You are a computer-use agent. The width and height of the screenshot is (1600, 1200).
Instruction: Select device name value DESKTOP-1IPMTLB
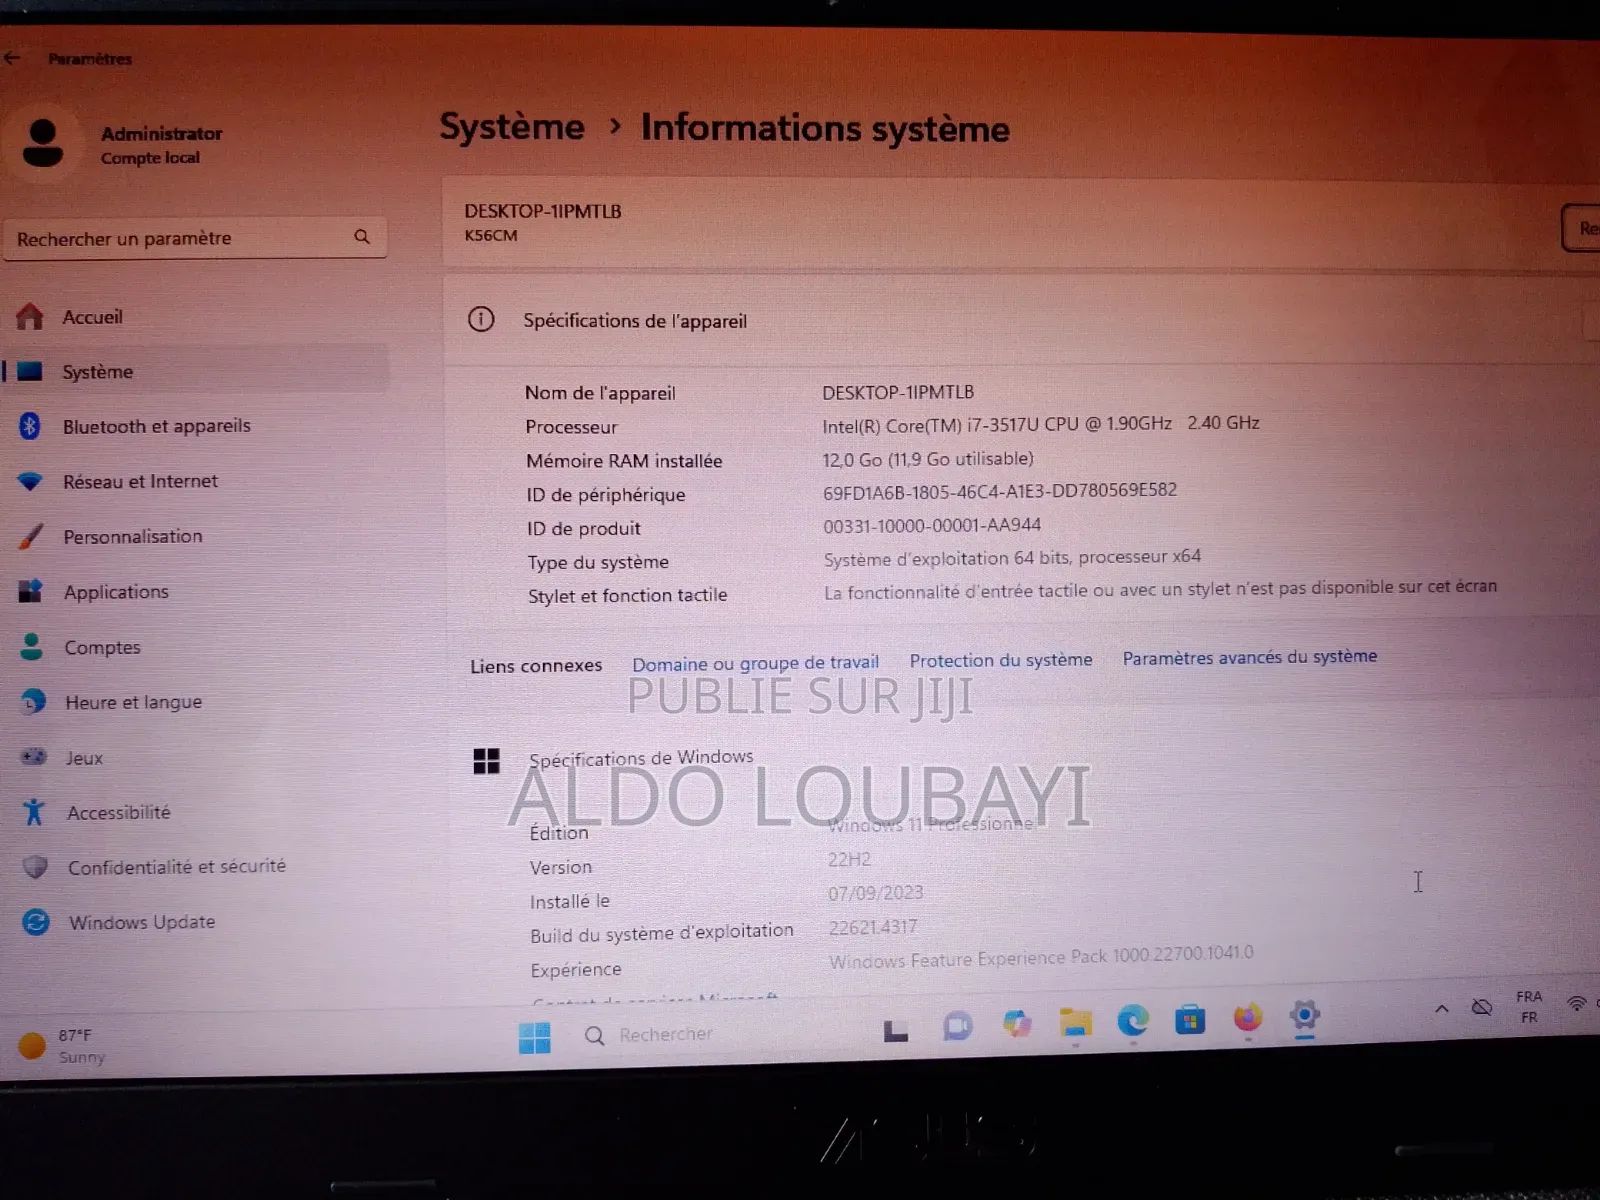tap(898, 392)
